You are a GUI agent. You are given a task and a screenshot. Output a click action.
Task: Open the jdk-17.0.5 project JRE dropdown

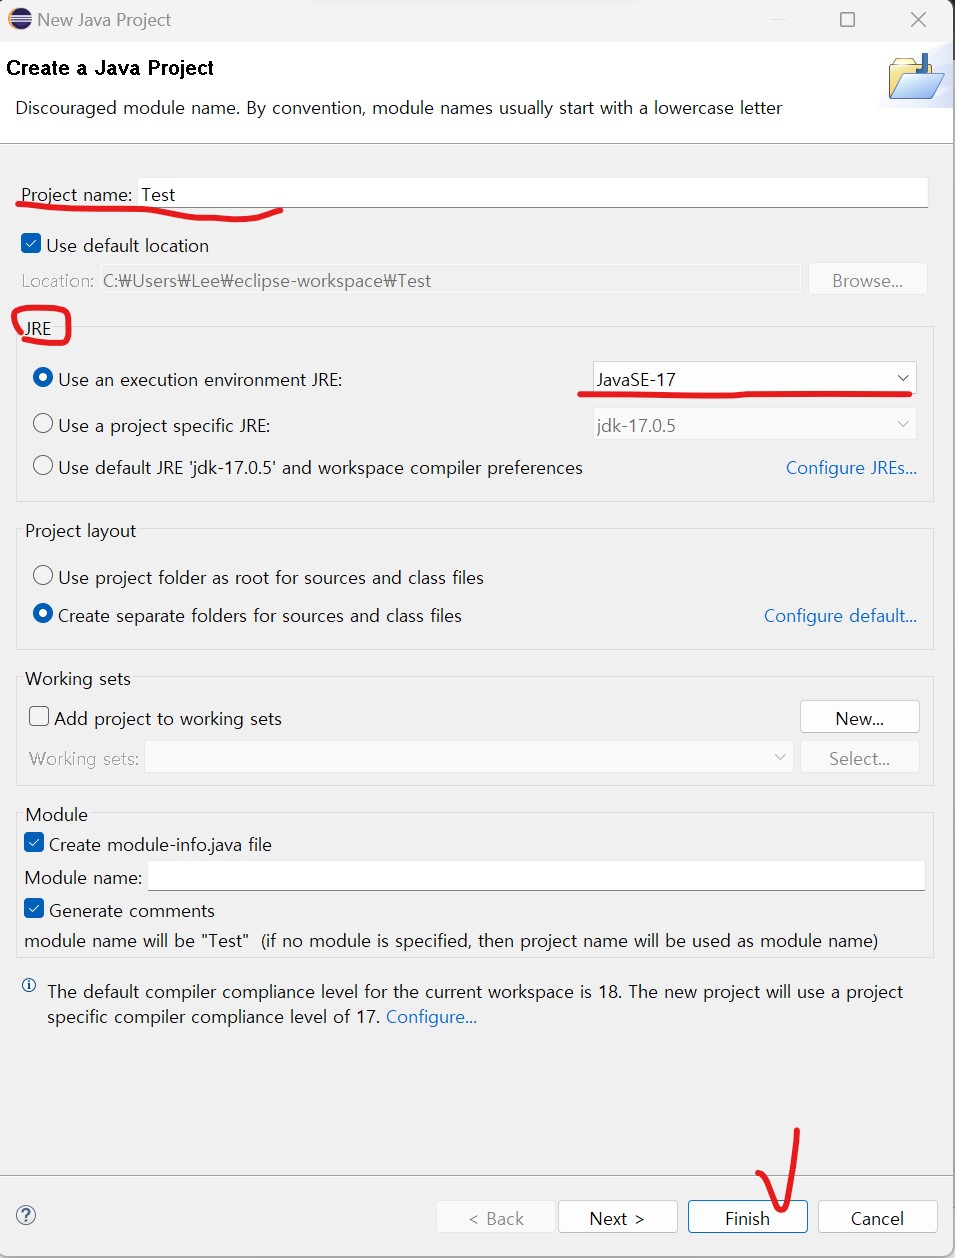[754, 425]
